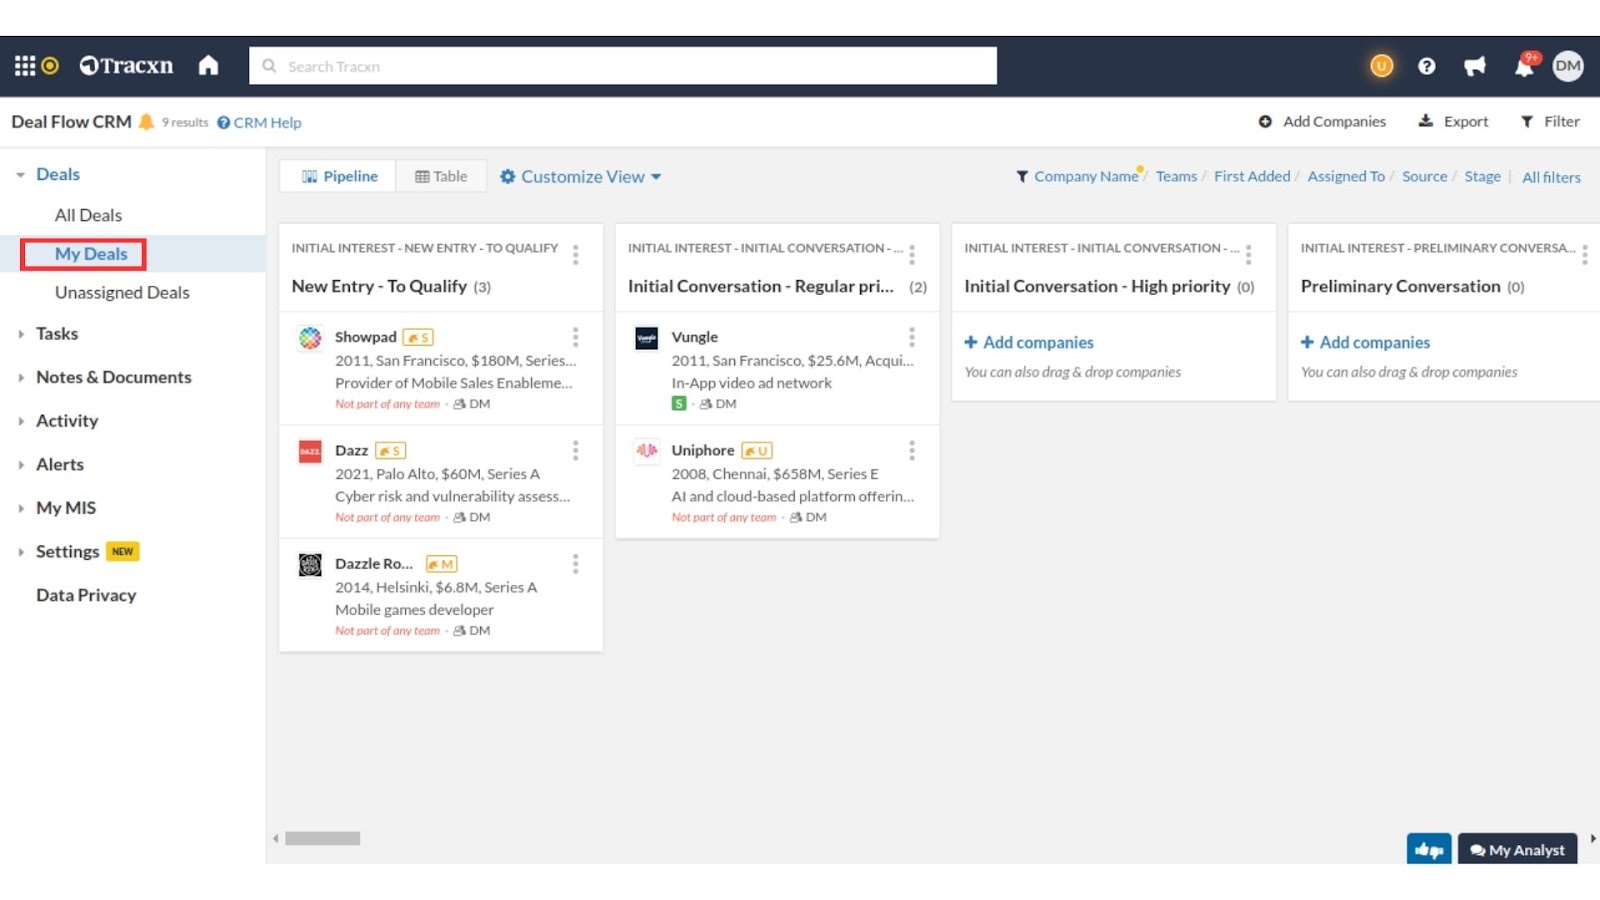The height and width of the screenshot is (900, 1600).
Task: Select All Deals in sidebar
Action: point(88,215)
